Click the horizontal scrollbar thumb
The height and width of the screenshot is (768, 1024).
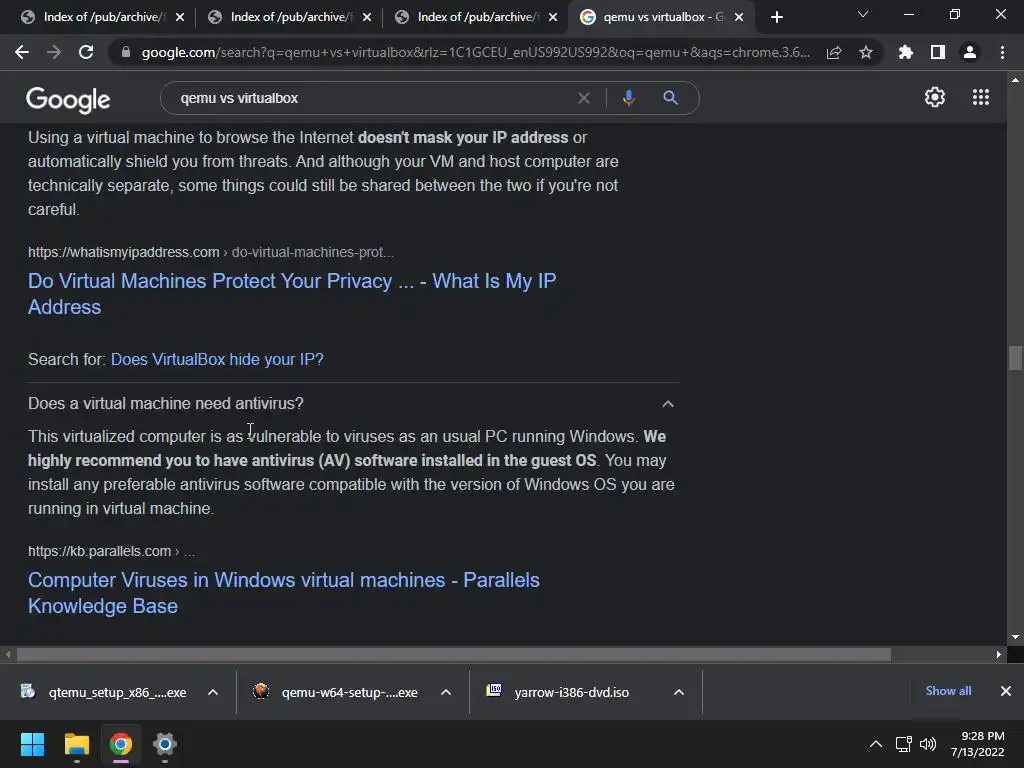pyautogui.click(x=454, y=654)
